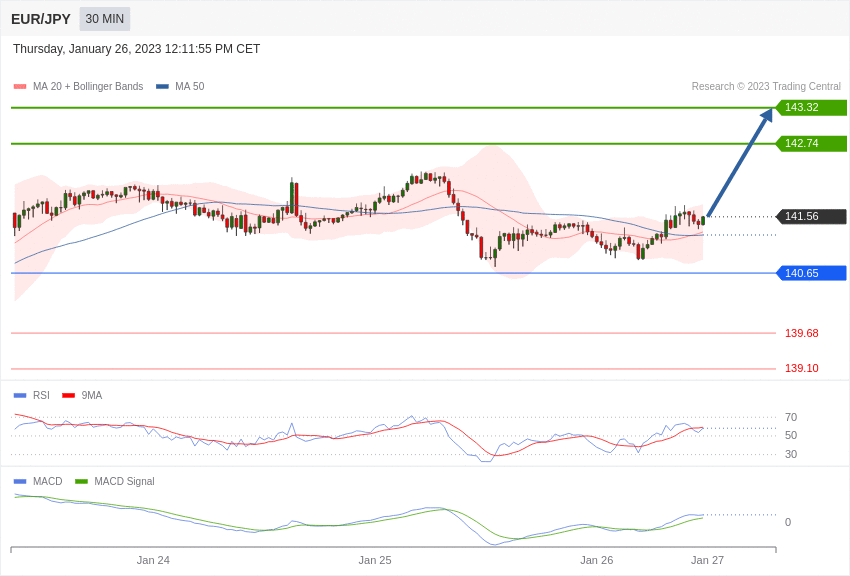Click the 139.68 red support label
Viewport: 850px width, 576px height.
pyautogui.click(x=802, y=333)
